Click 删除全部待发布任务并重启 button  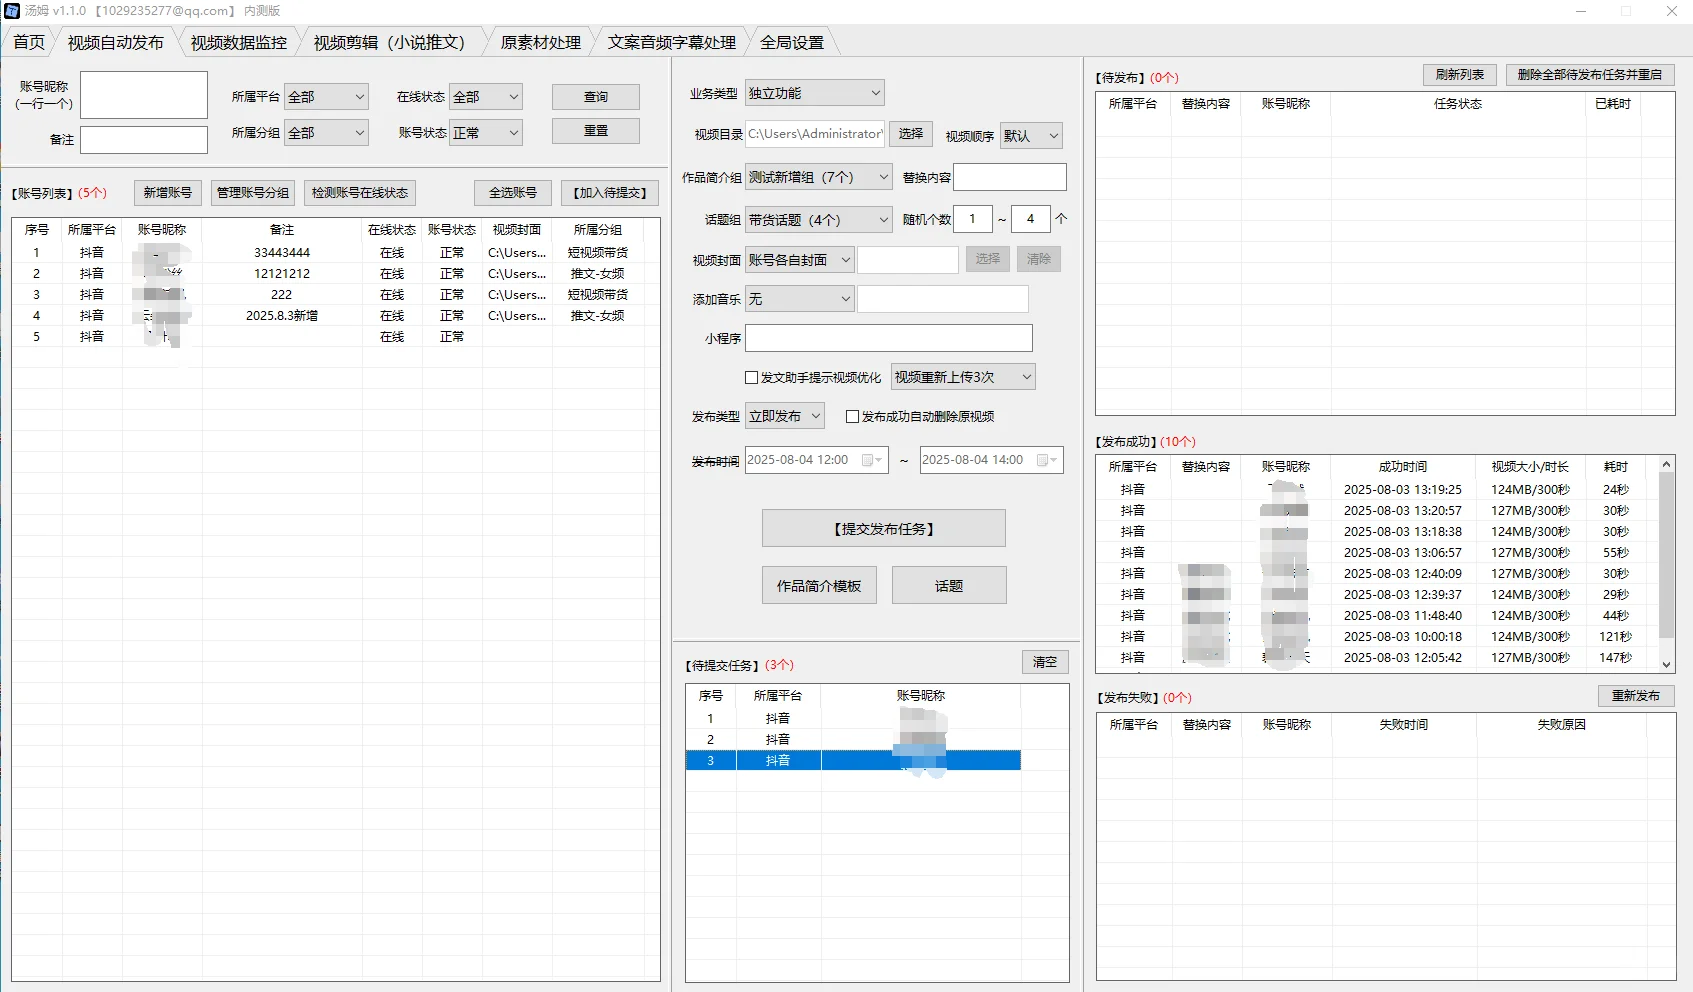point(1590,75)
